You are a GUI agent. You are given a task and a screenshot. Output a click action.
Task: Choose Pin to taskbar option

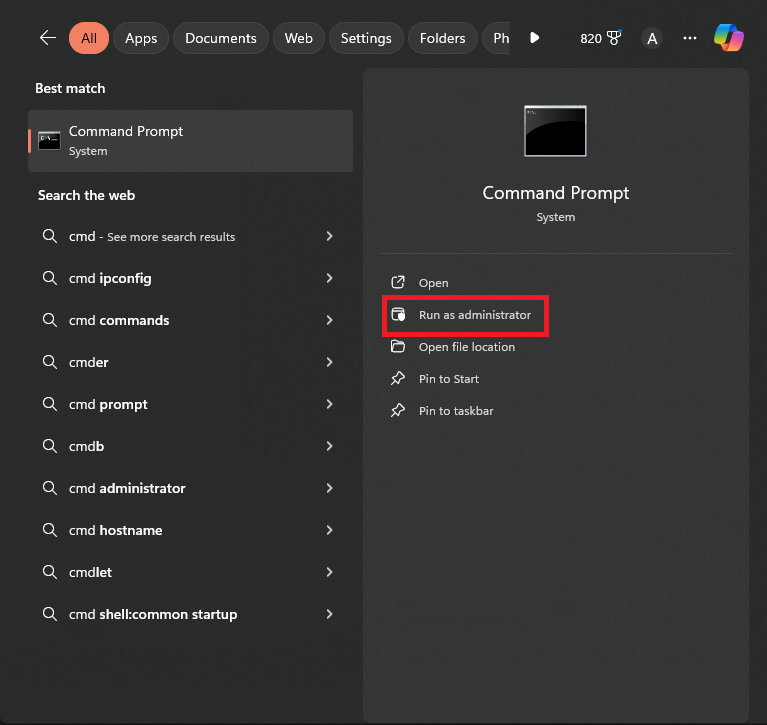[x=455, y=411]
